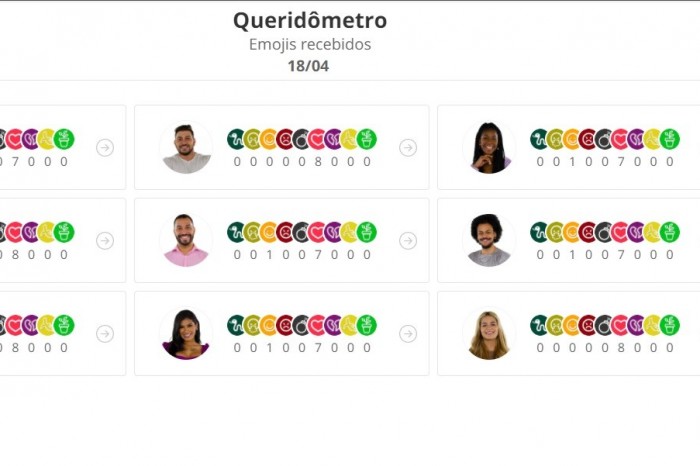This screenshot has height=466, width=700.
Task: Click the bomb emoji in the blonde woman's card
Action: pos(604,325)
